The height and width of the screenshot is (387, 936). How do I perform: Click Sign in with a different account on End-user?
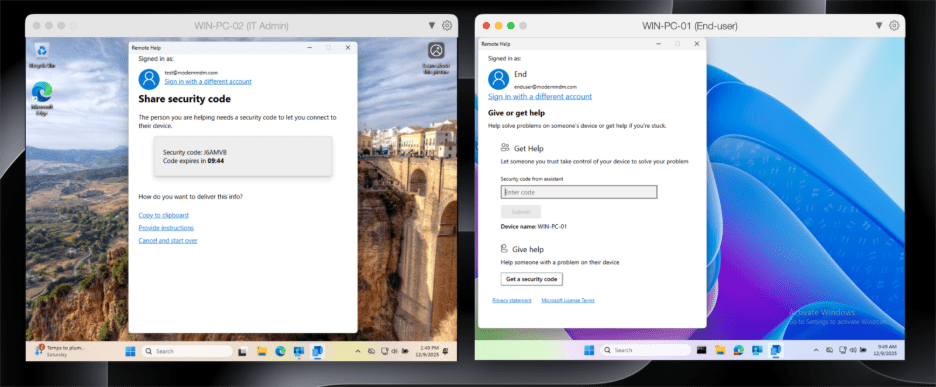click(540, 96)
